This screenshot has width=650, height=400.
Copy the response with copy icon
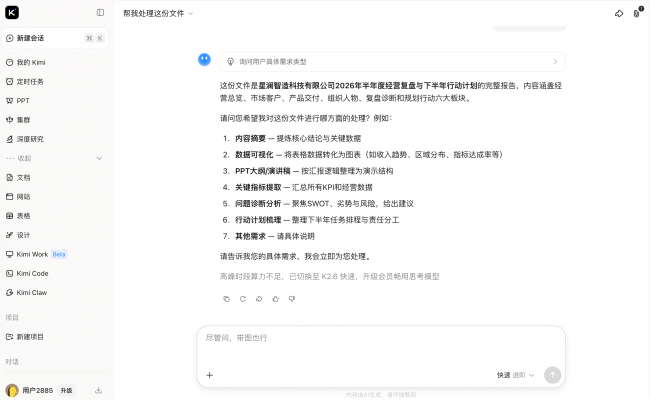(x=226, y=299)
